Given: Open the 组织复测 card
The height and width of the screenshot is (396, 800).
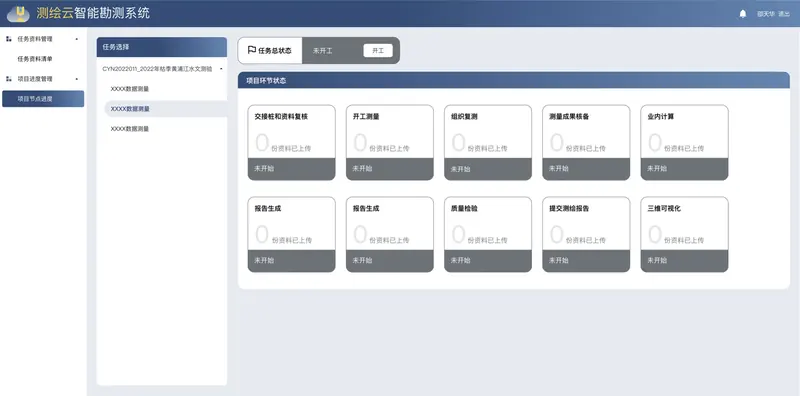Looking at the screenshot, I should point(488,142).
